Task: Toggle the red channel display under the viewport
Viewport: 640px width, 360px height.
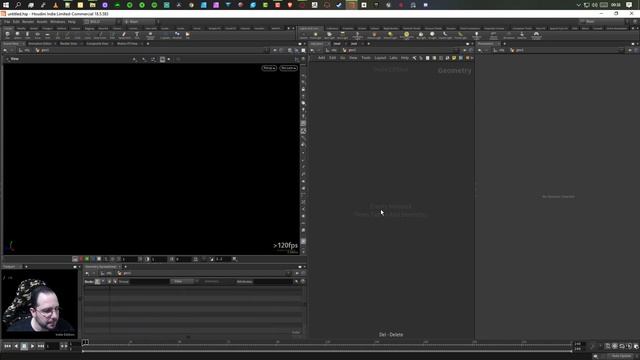Action: 81,259
